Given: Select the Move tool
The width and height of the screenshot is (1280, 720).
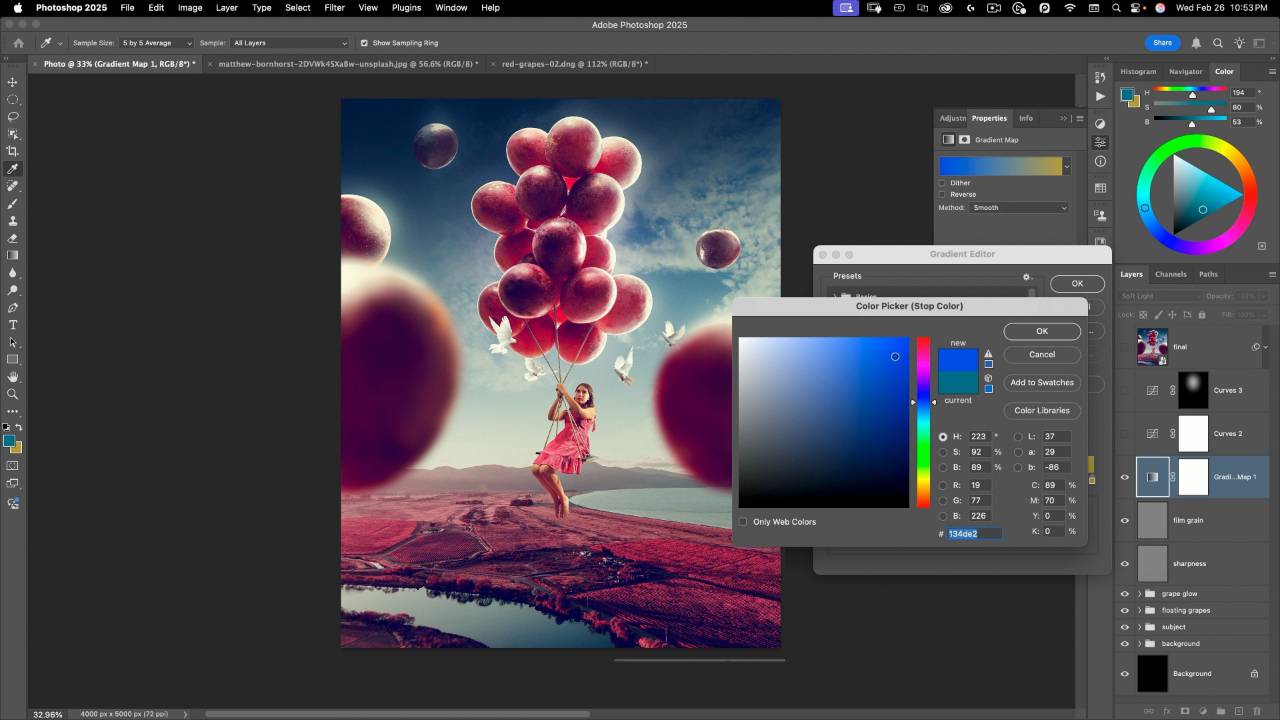Looking at the screenshot, I should click(x=13, y=82).
